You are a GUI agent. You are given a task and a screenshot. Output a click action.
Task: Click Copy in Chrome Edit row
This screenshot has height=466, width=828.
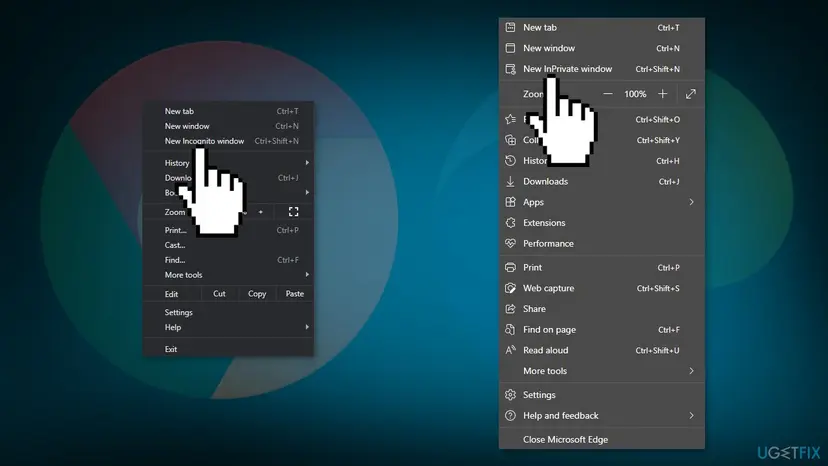pos(257,294)
